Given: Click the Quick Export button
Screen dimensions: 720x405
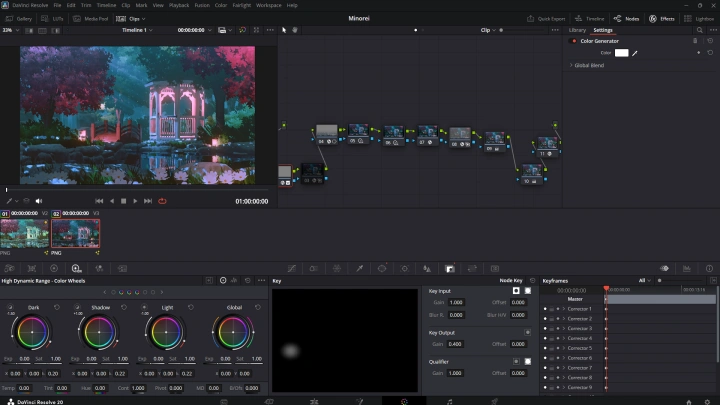Looking at the screenshot, I should (x=546, y=19).
